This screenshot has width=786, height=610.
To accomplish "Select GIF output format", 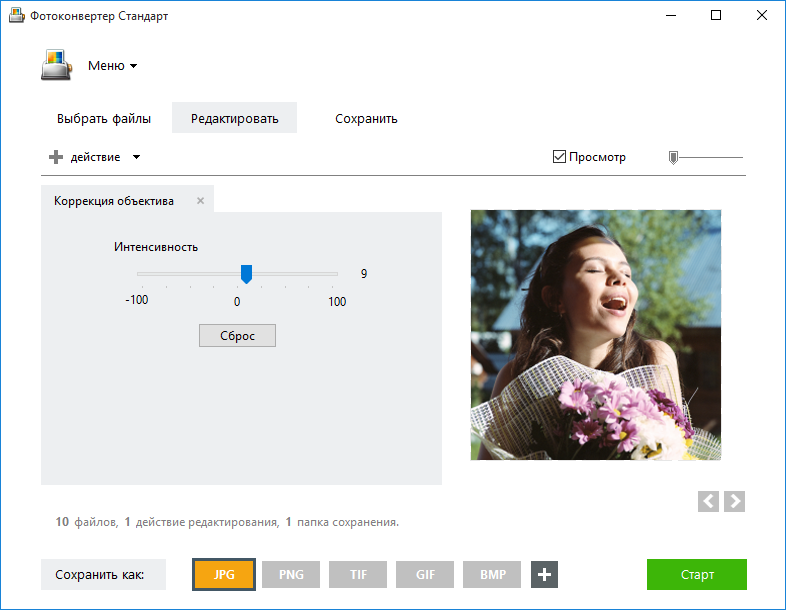I will click(x=425, y=574).
